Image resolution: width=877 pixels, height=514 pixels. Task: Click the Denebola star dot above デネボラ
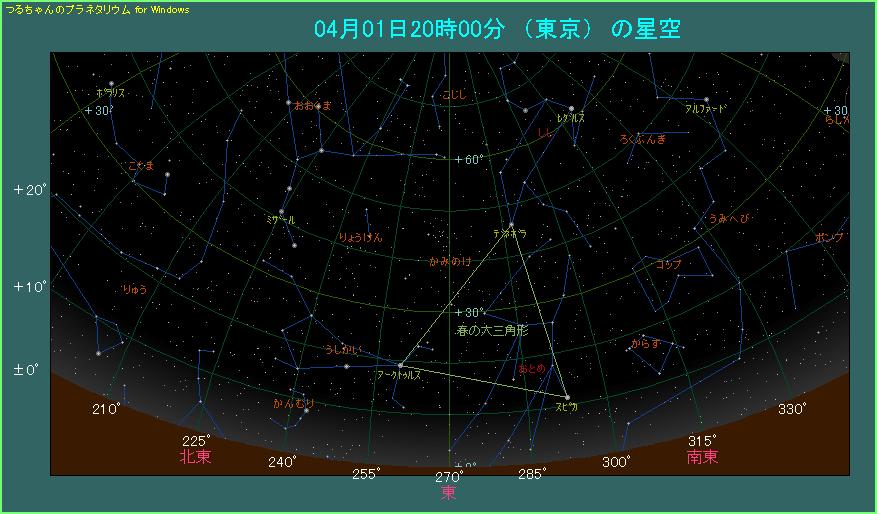[511, 225]
